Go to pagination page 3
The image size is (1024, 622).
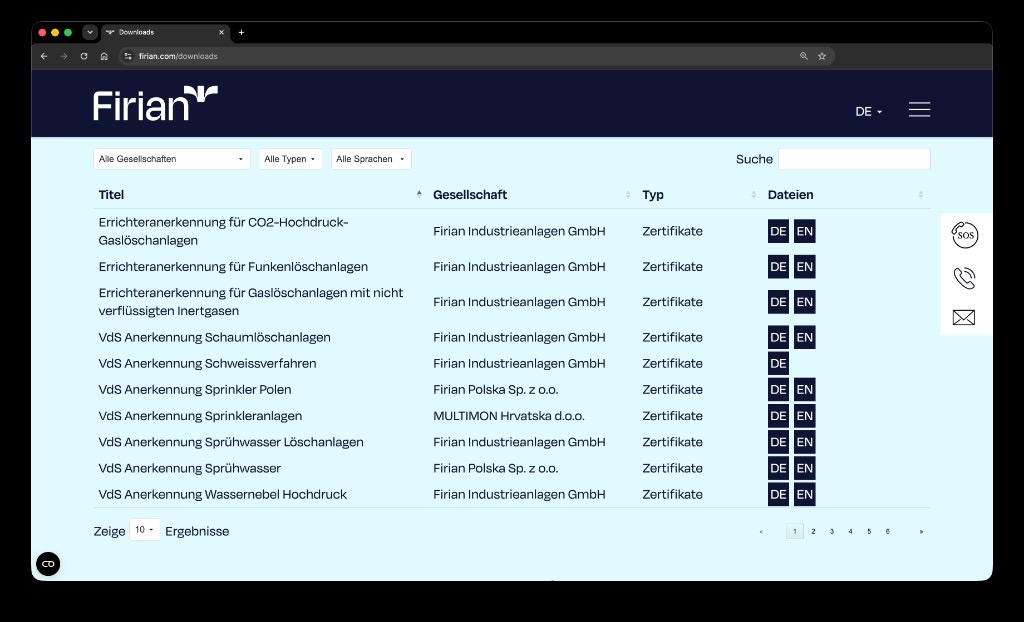pos(831,531)
